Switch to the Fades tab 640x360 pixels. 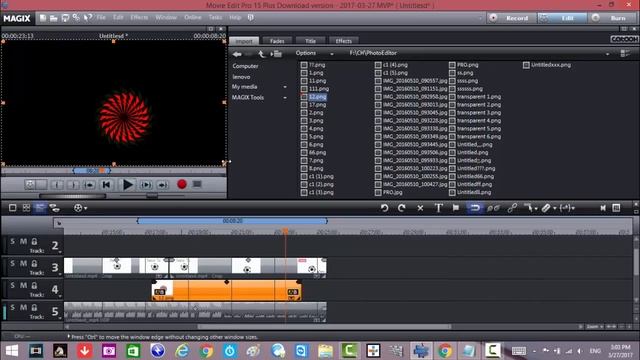(277, 41)
